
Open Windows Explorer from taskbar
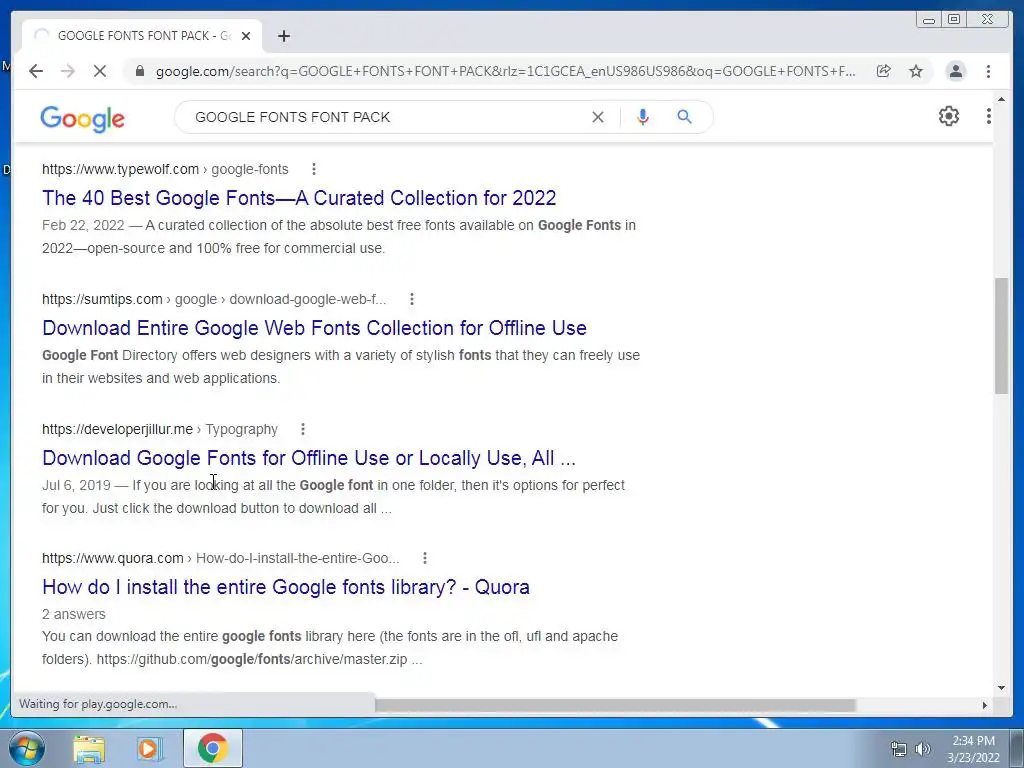click(89, 748)
